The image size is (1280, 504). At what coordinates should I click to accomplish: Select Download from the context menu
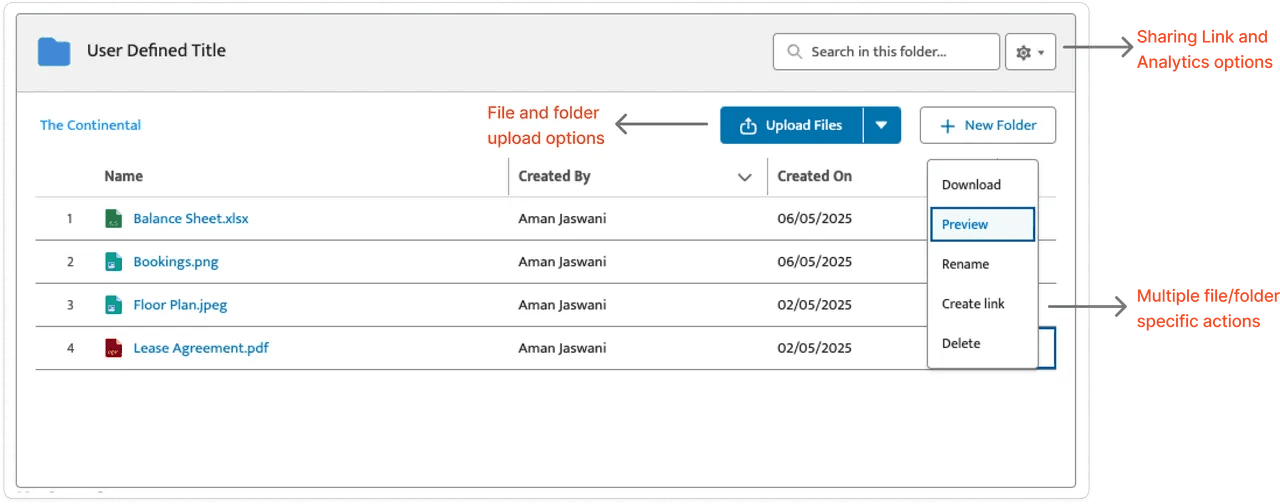pos(971,185)
